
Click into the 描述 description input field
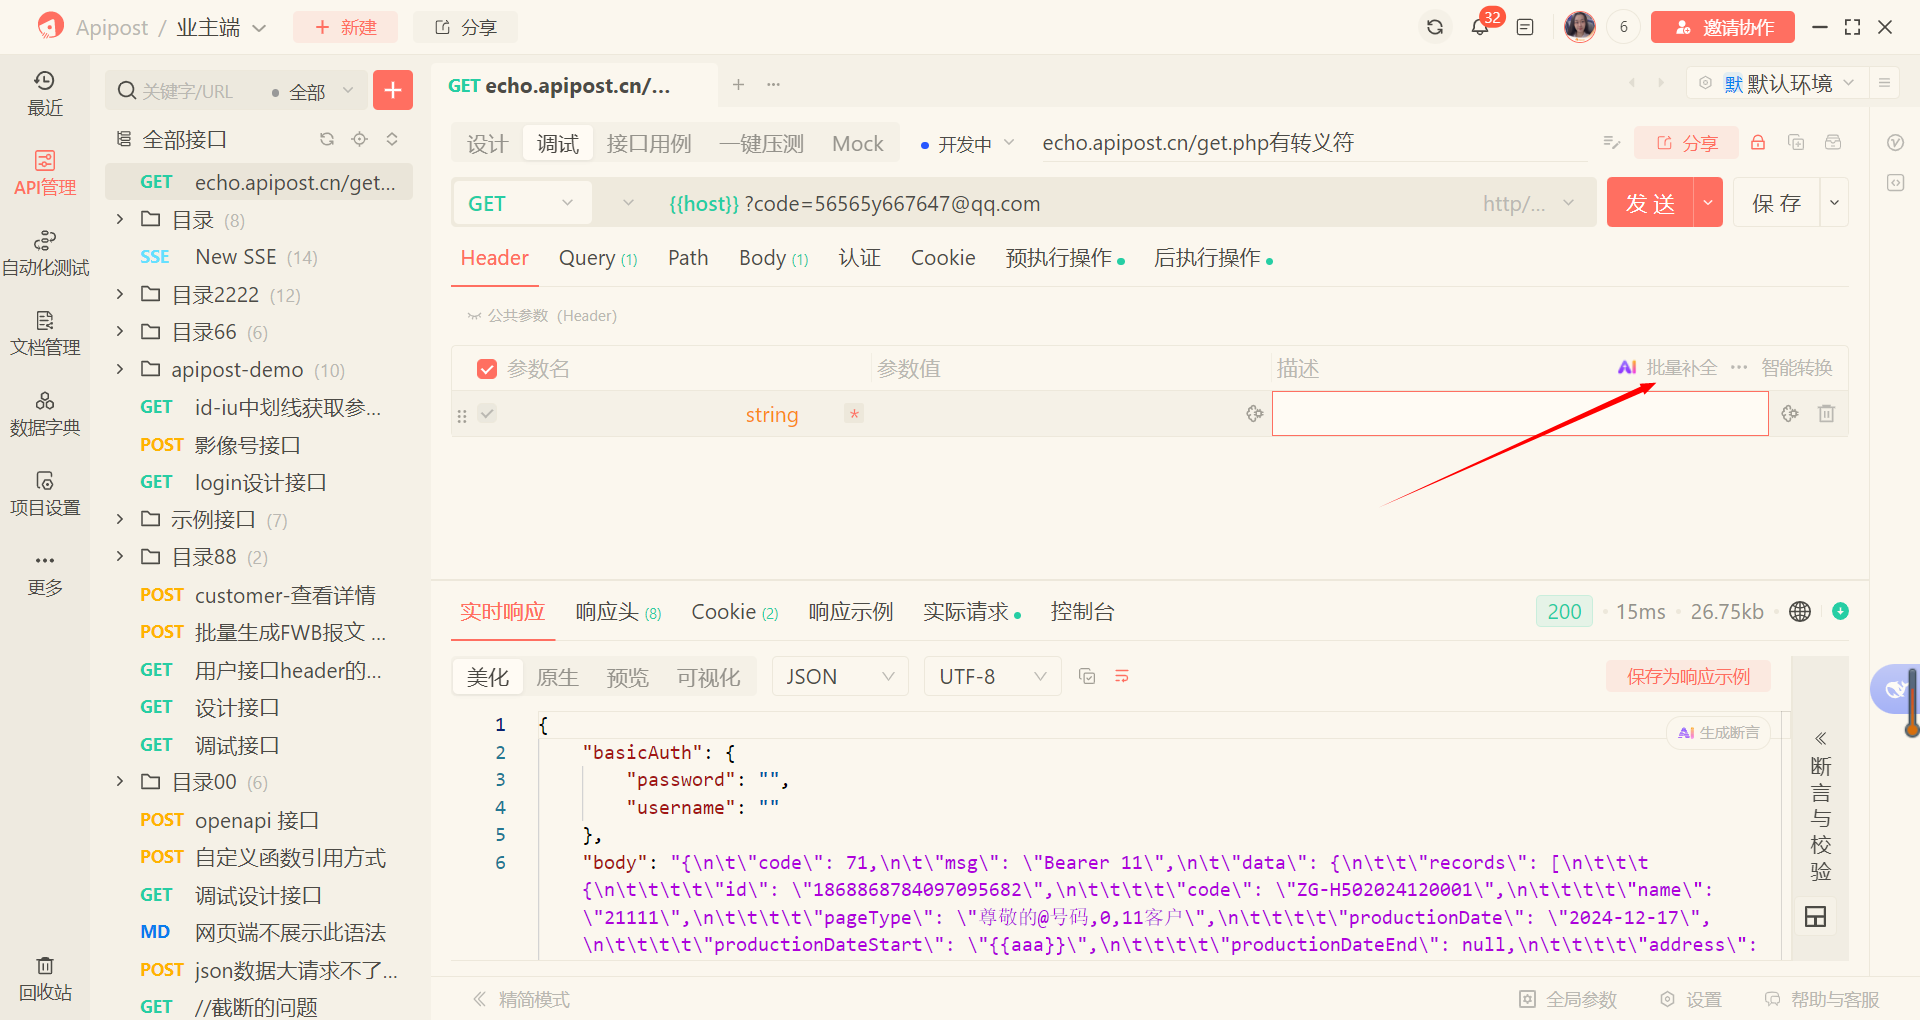[1520, 413]
